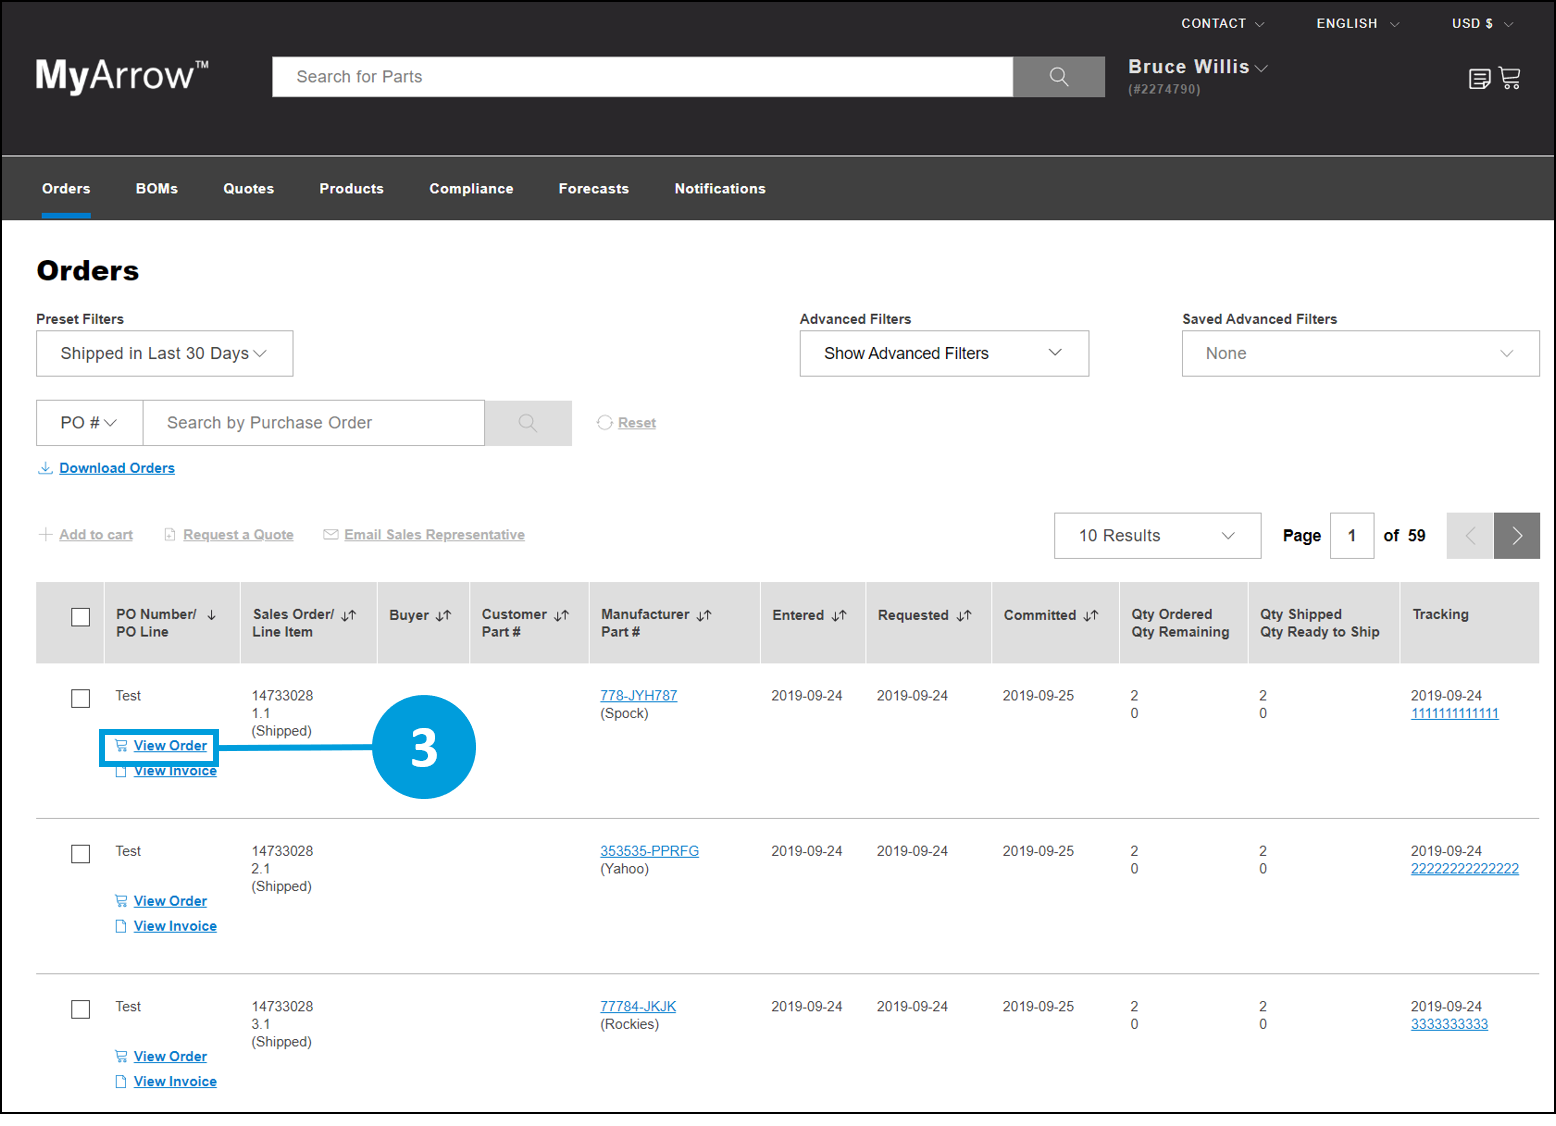Click the magnifier beside Search by Purchase Order
The height and width of the screenshot is (1126, 1556).
527,422
